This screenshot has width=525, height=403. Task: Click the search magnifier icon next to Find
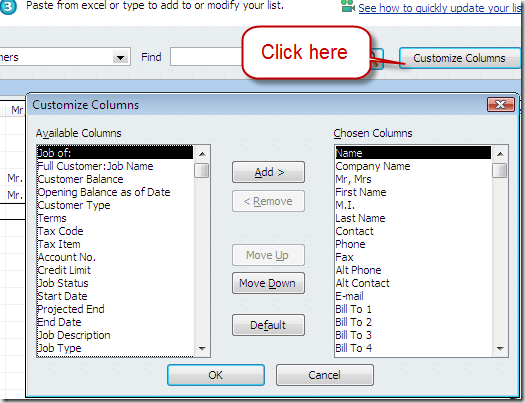point(376,59)
